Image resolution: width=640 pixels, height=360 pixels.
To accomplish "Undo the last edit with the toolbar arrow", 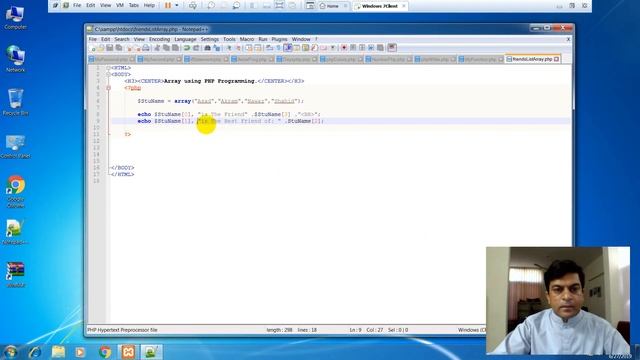I will [x=187, y=48].
